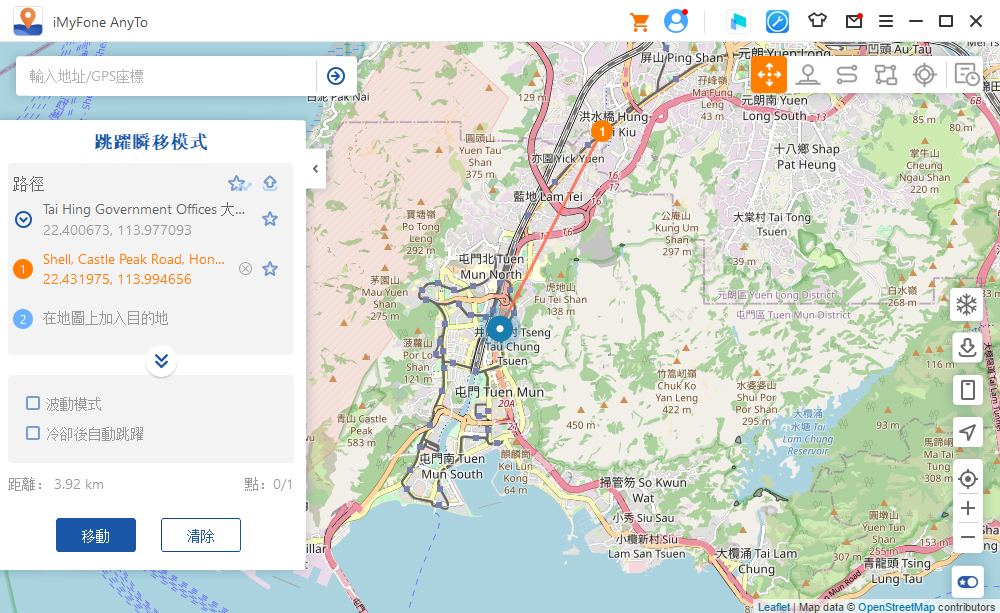The width and height of the screenshot is (1000, 613).
Task: Switch to two-spot route mode
Action: [x=847, y=74]
